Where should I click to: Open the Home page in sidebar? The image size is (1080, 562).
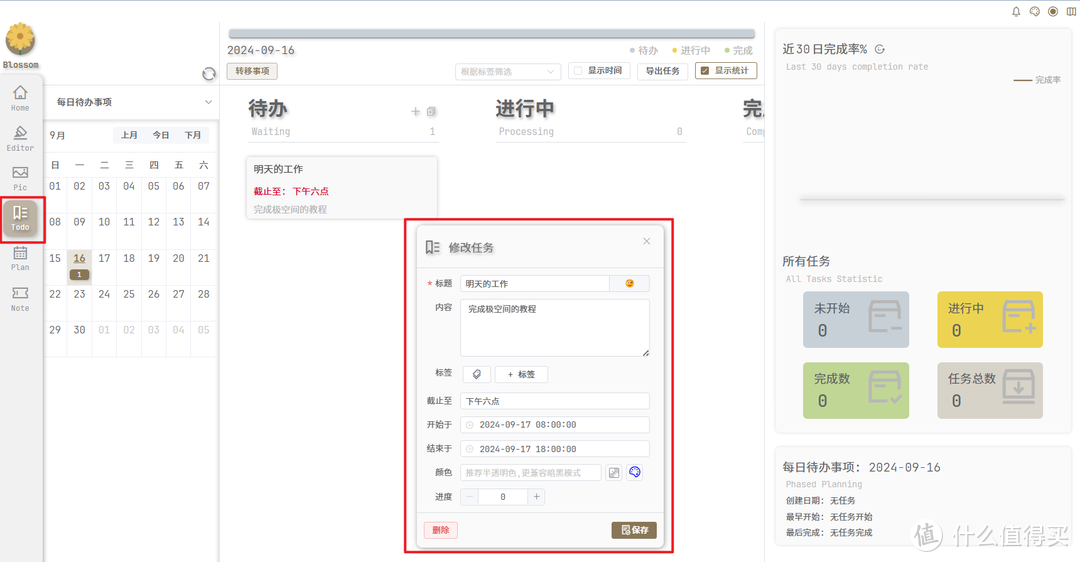pos(20,98)
